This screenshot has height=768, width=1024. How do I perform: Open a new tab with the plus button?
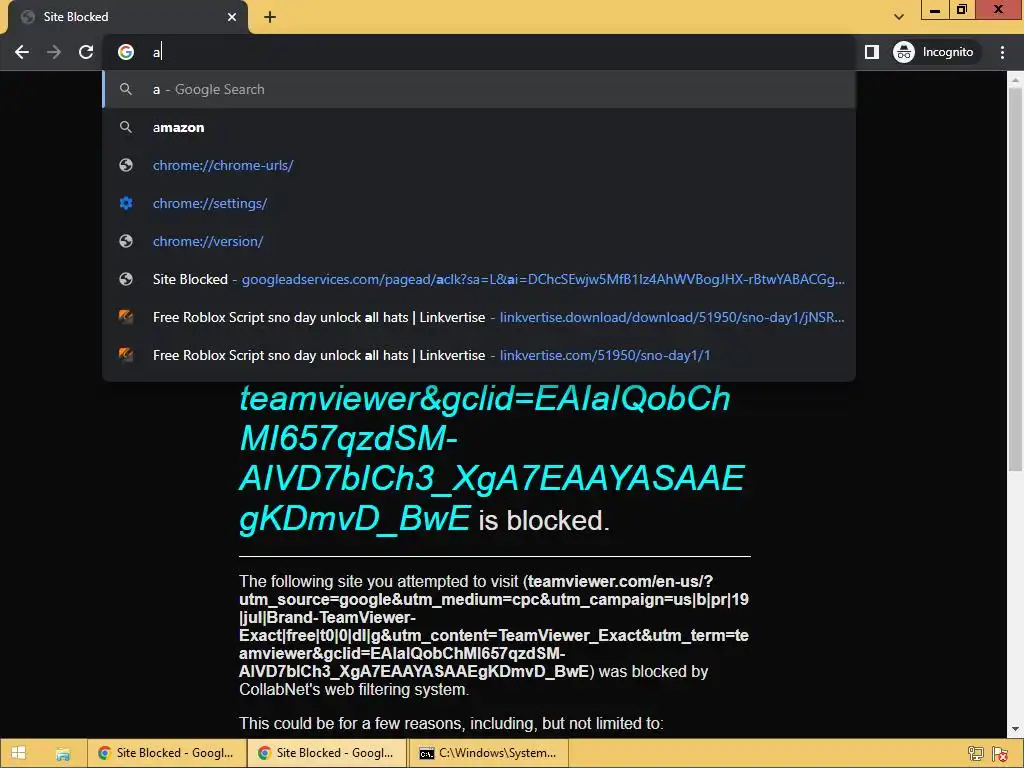pyautogui.click(x=270, y=18)
